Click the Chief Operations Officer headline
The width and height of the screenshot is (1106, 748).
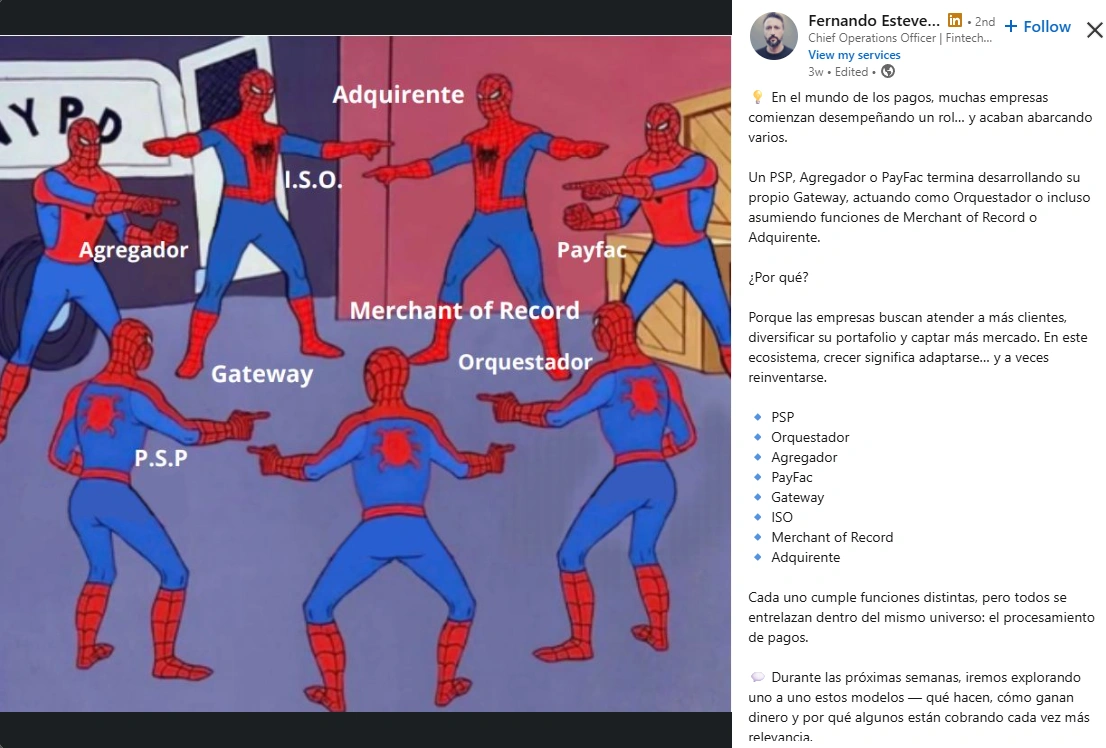point(900,38)
